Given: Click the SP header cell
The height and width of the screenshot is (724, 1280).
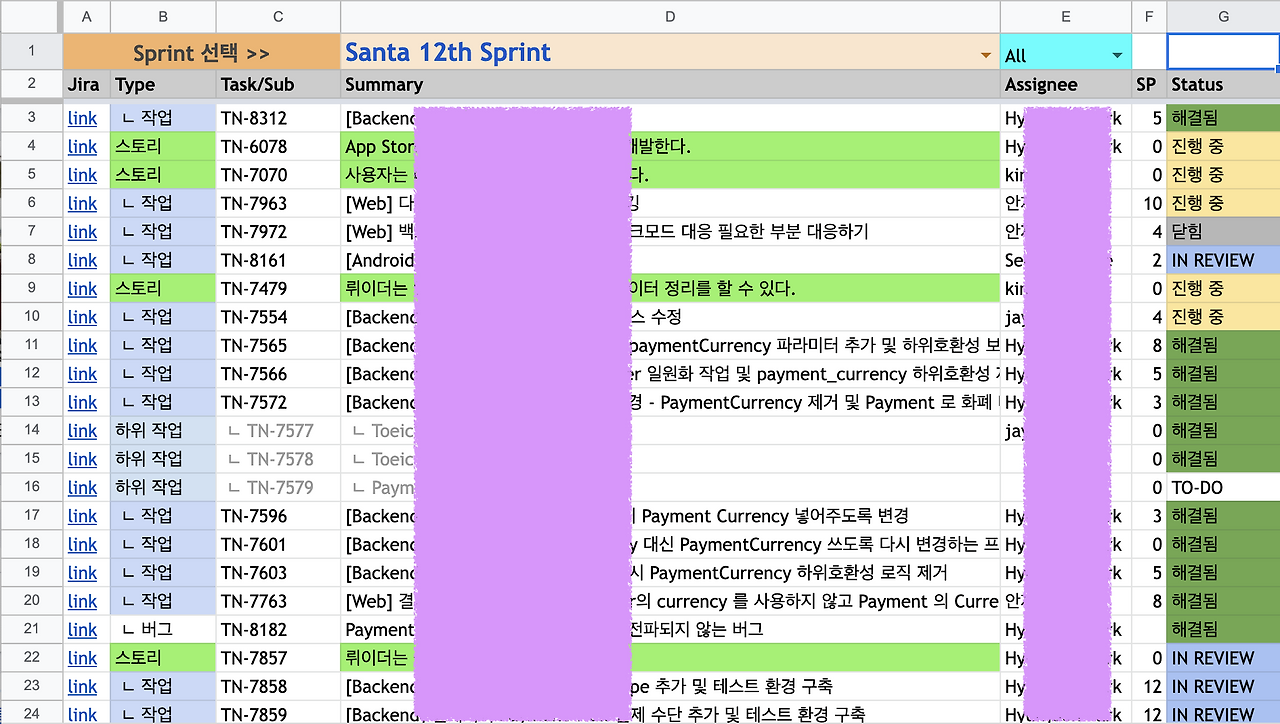Looking at the screenshot, I should point(1149,85).
